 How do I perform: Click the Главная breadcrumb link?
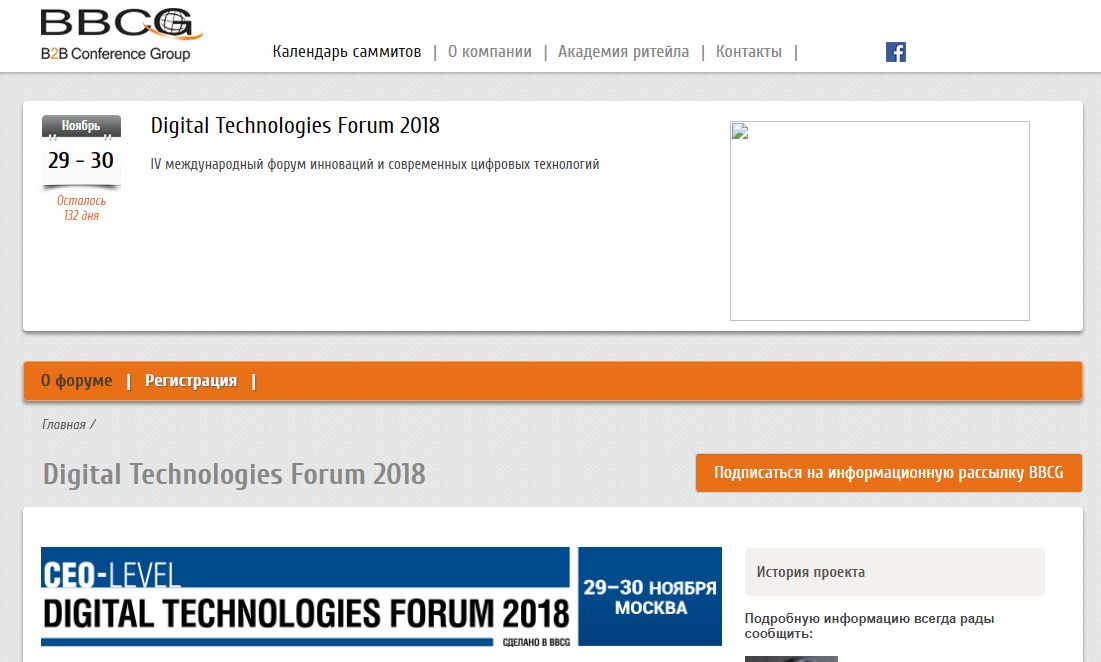click(x=64, y=425)
